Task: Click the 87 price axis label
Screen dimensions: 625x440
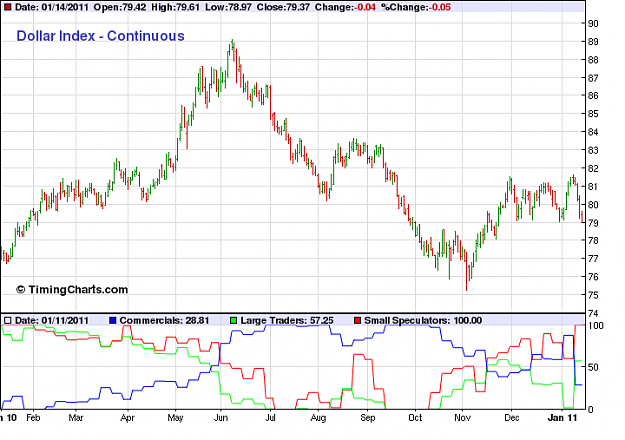Action: [x=593, y=78]
